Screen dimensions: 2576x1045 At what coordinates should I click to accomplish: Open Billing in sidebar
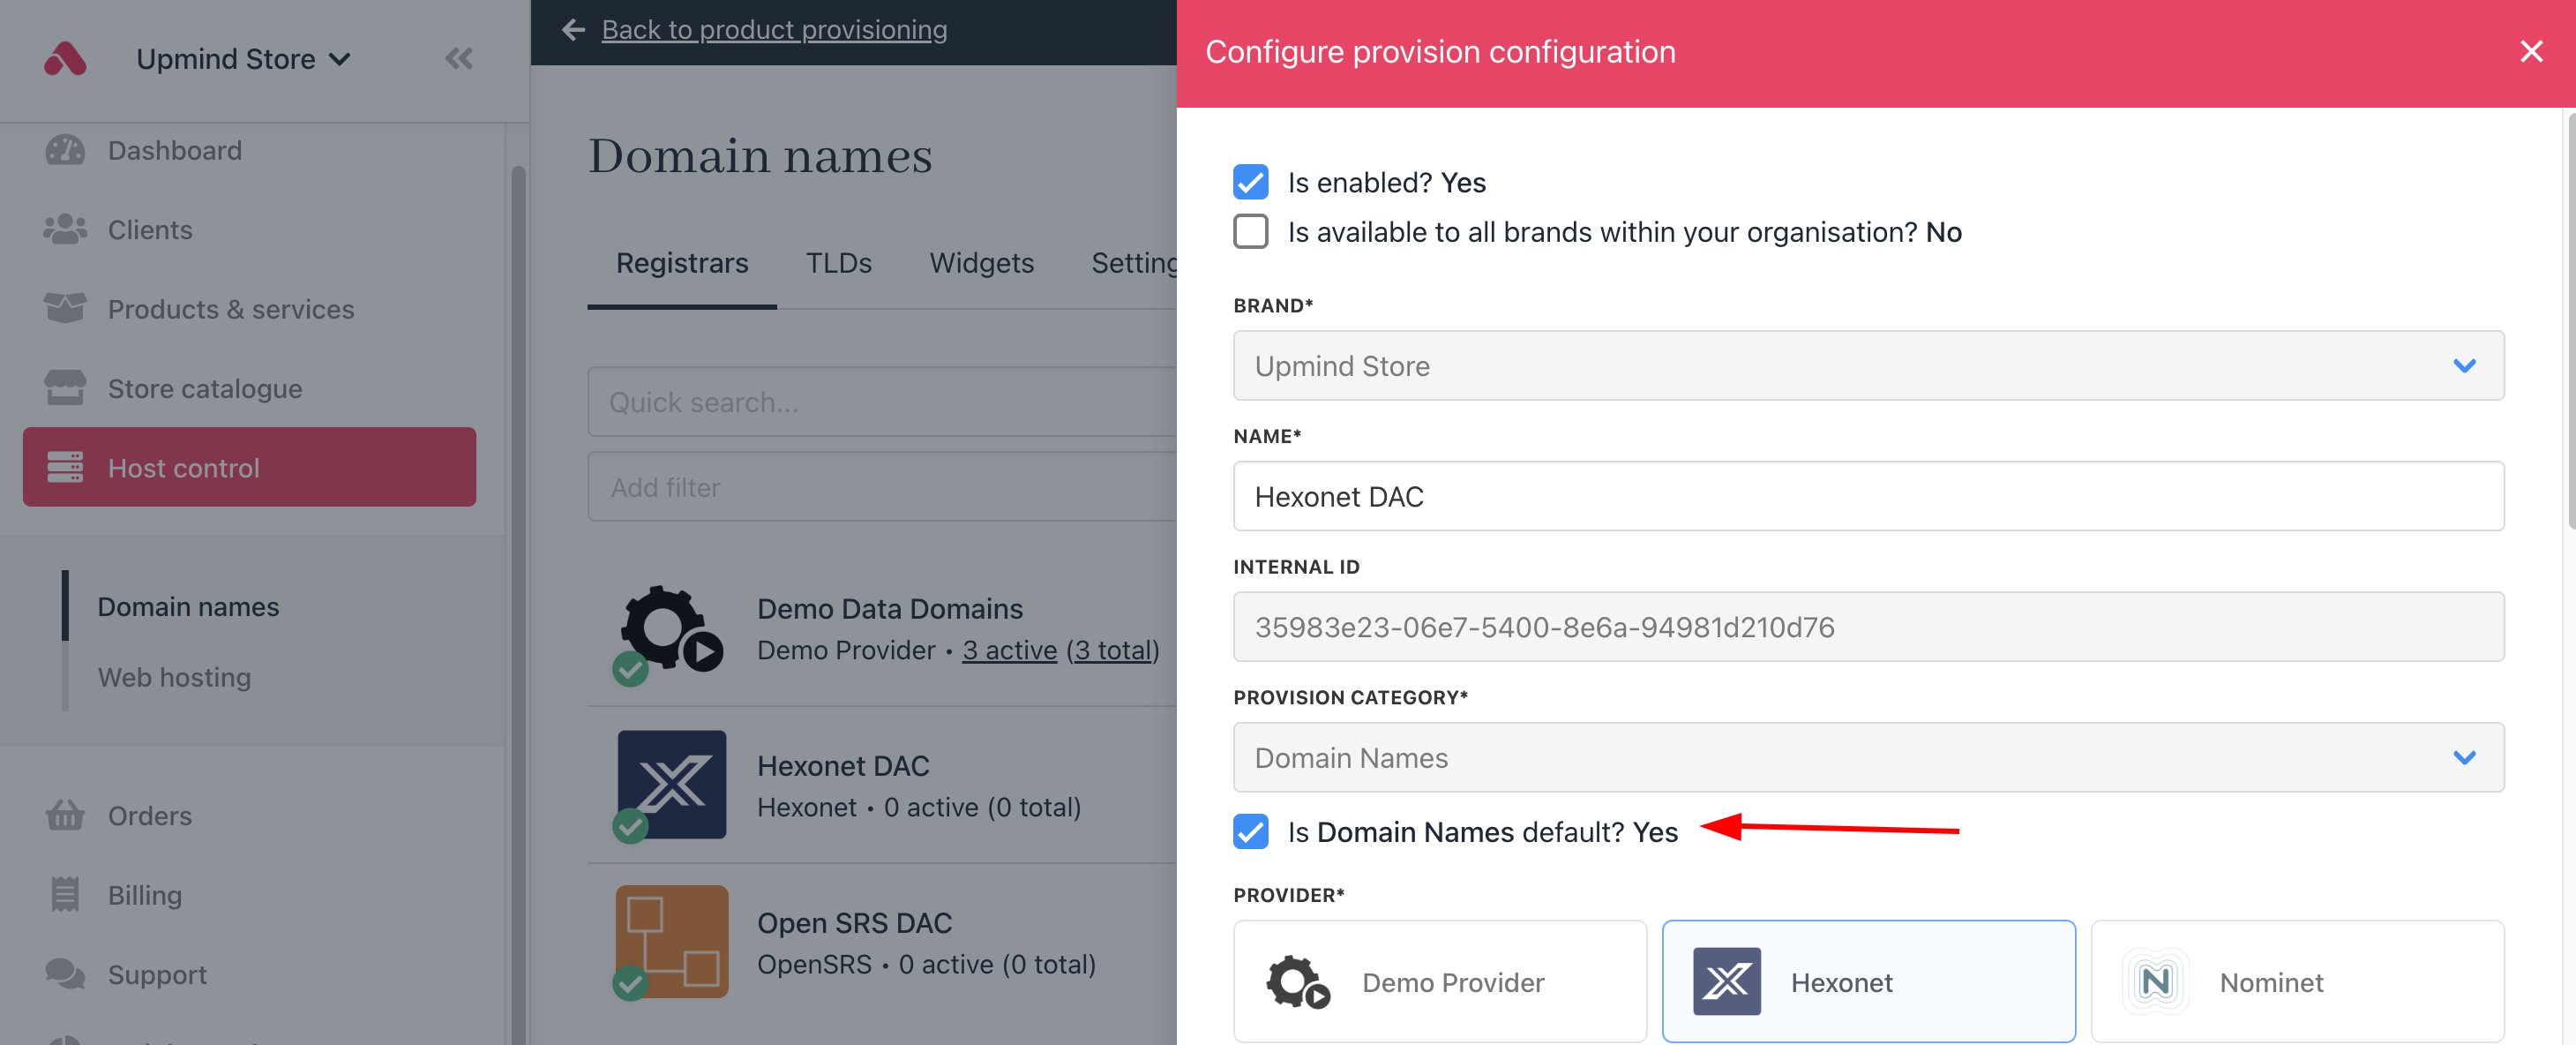(250, 894)
